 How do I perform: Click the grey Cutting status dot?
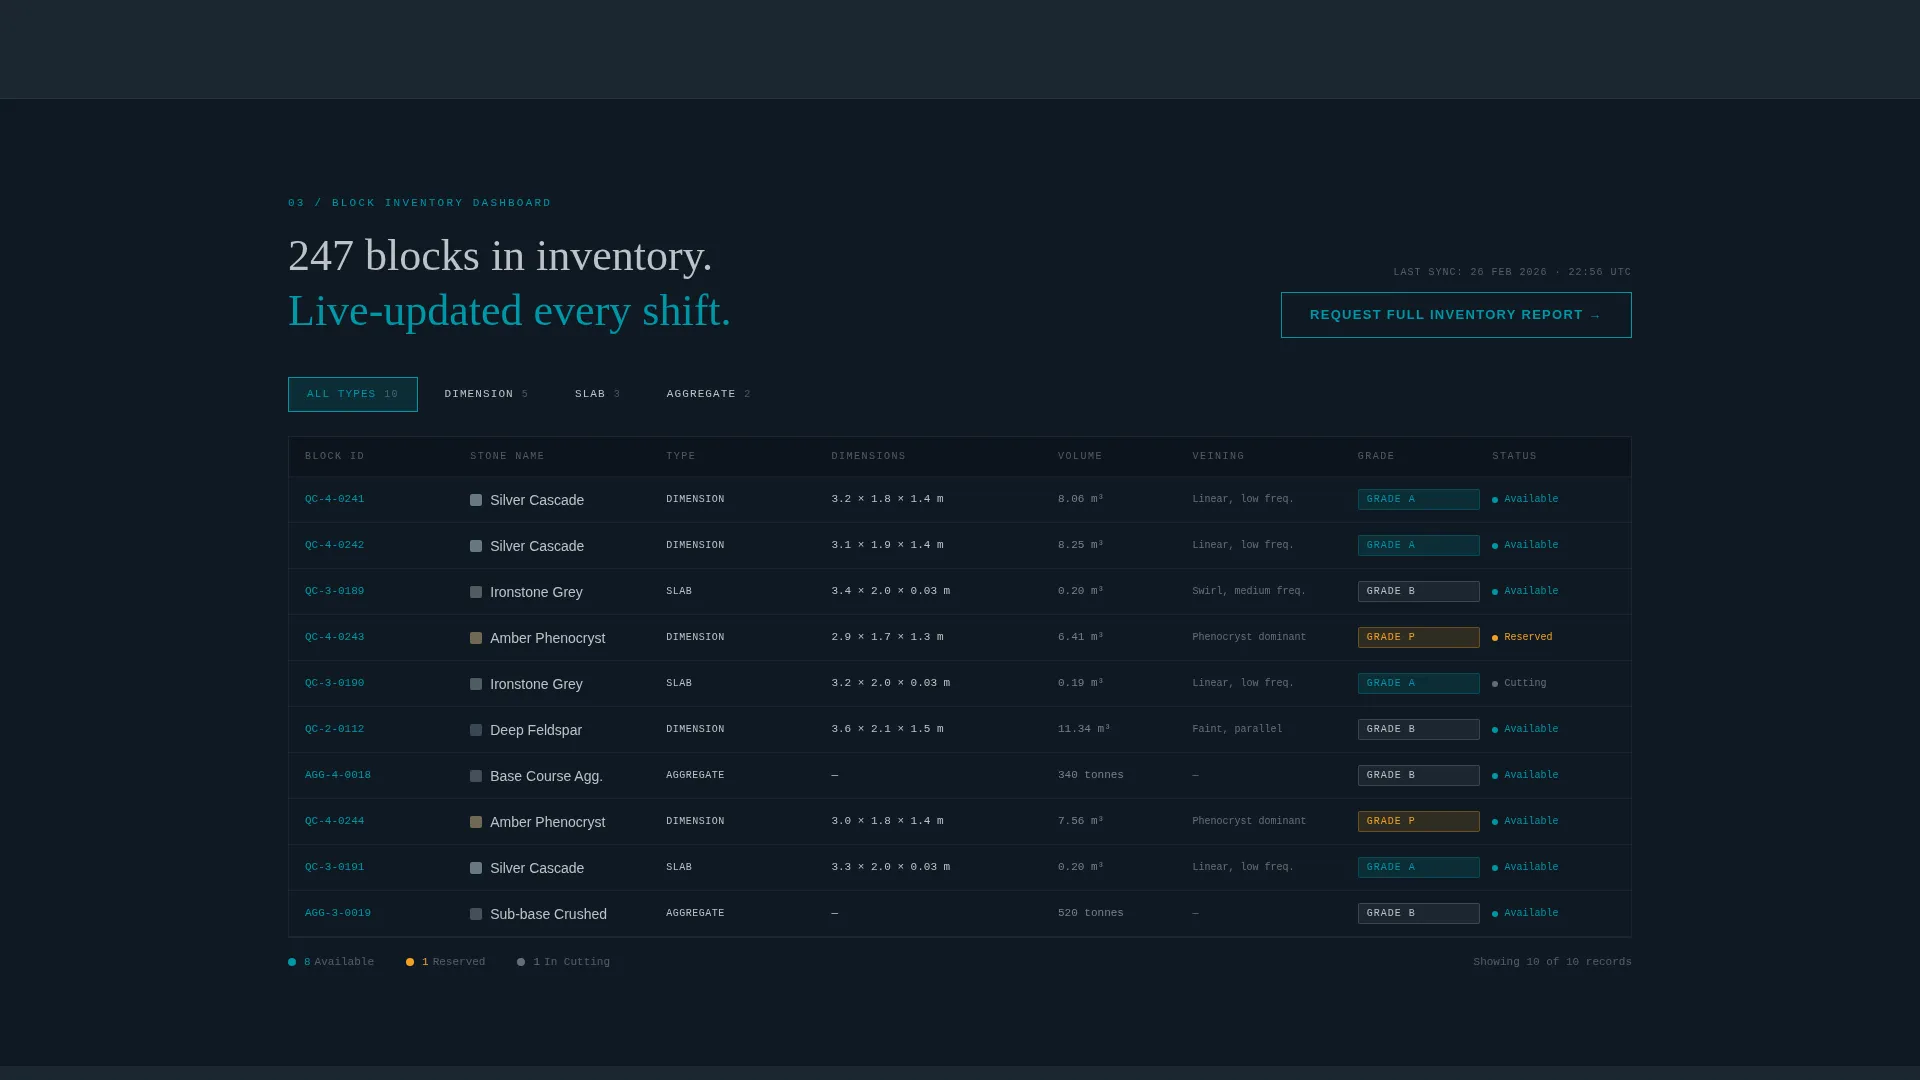[x=1495, y=684]
